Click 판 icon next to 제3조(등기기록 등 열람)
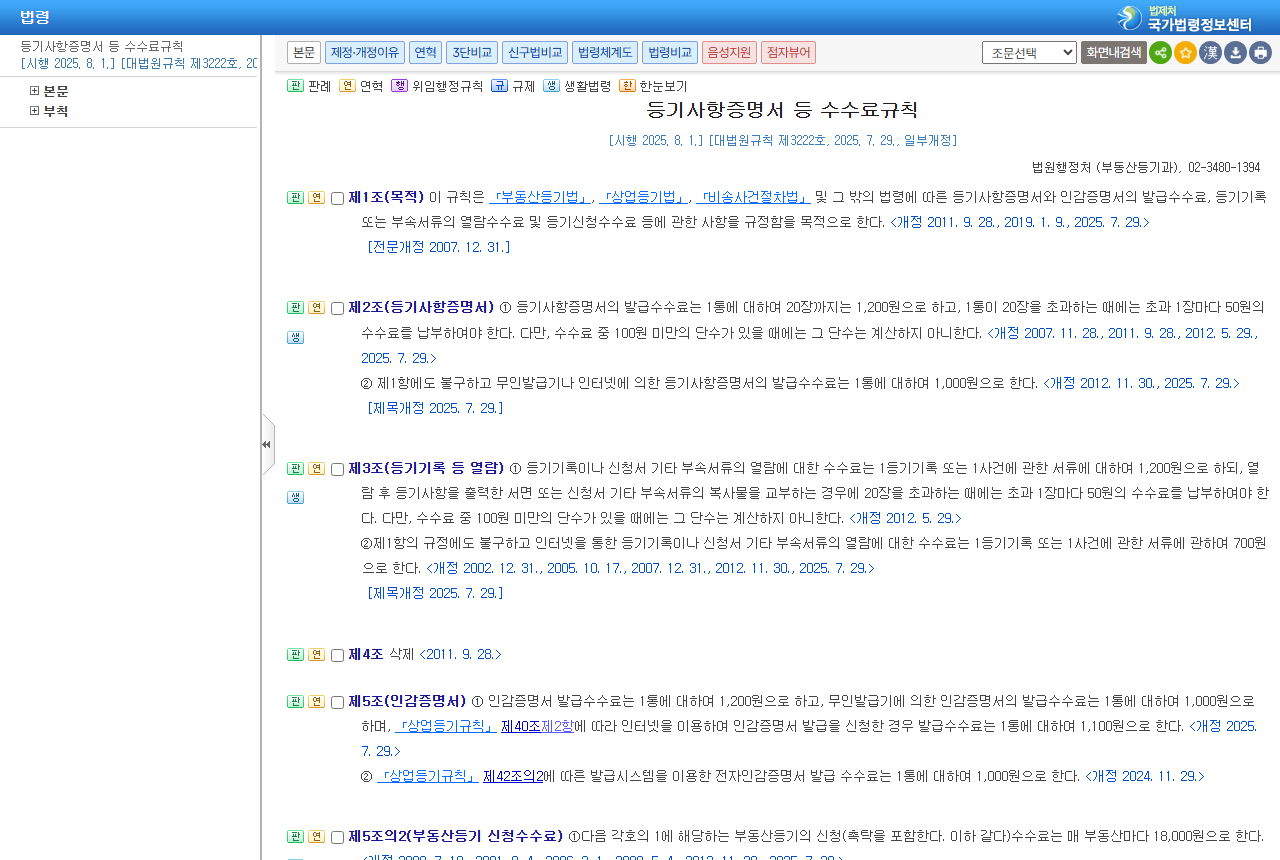 [295, 468]
